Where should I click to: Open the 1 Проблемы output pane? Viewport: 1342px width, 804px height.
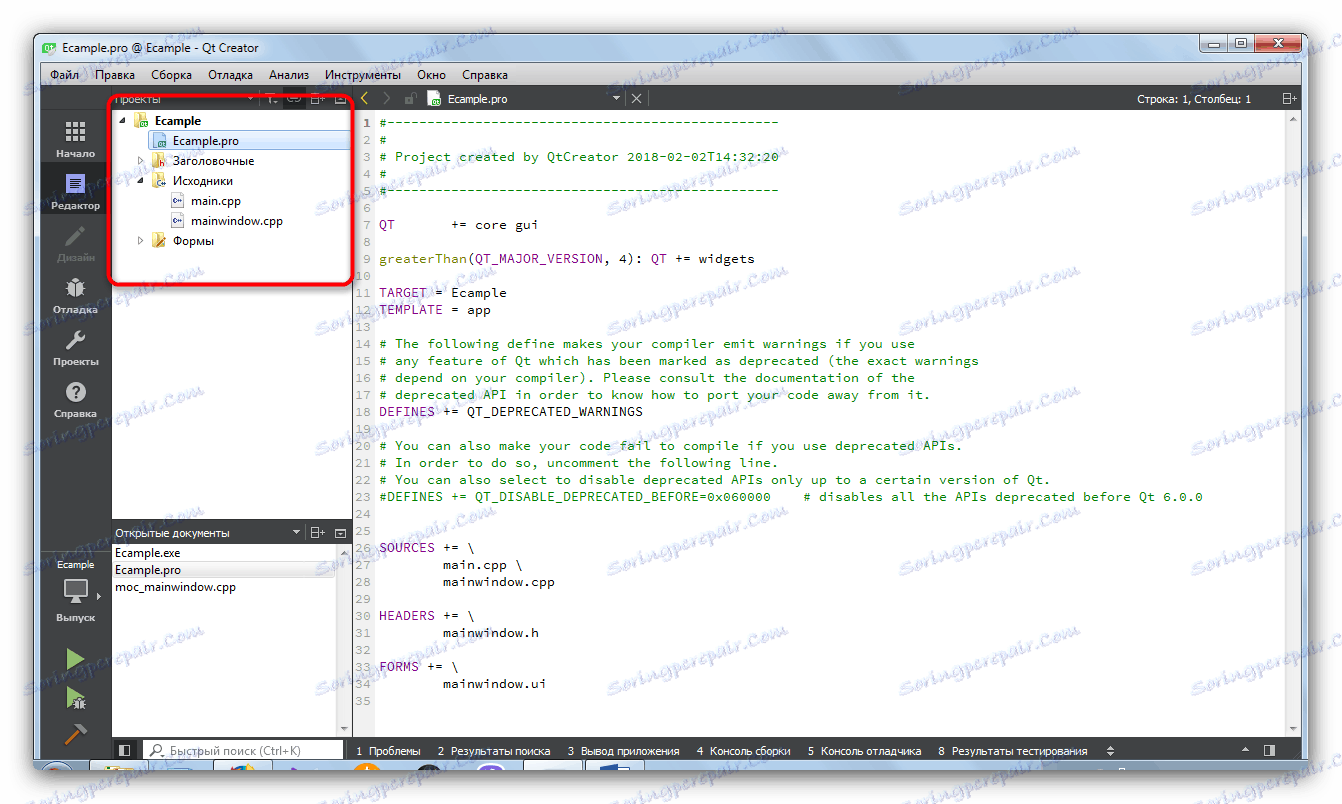click(389, 751)
